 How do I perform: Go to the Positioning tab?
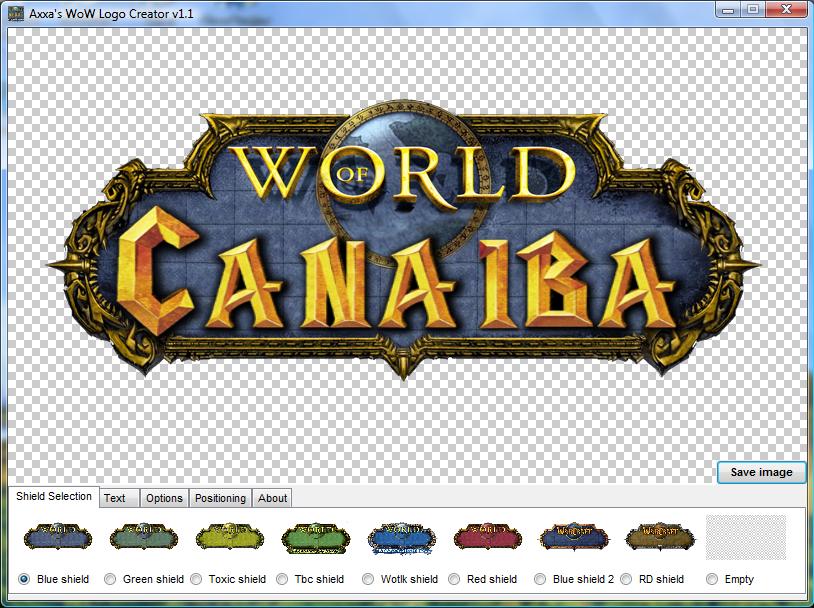[220, 498]
